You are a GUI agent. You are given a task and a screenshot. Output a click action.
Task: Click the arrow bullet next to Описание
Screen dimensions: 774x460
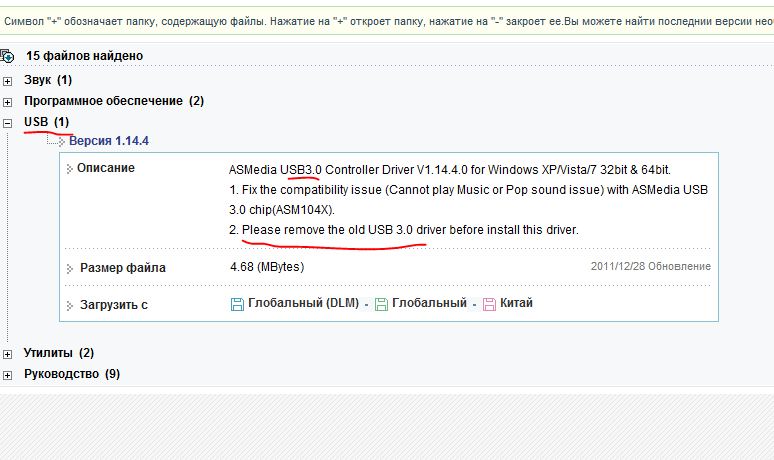coord(70,169)
